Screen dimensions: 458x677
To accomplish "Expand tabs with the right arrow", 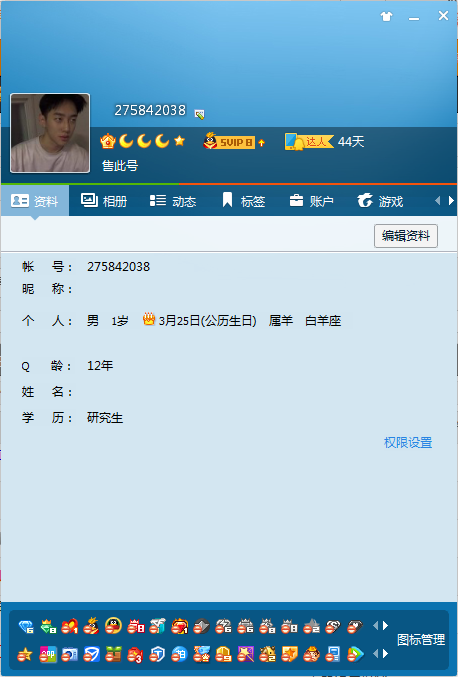I will tap(451, 201).
